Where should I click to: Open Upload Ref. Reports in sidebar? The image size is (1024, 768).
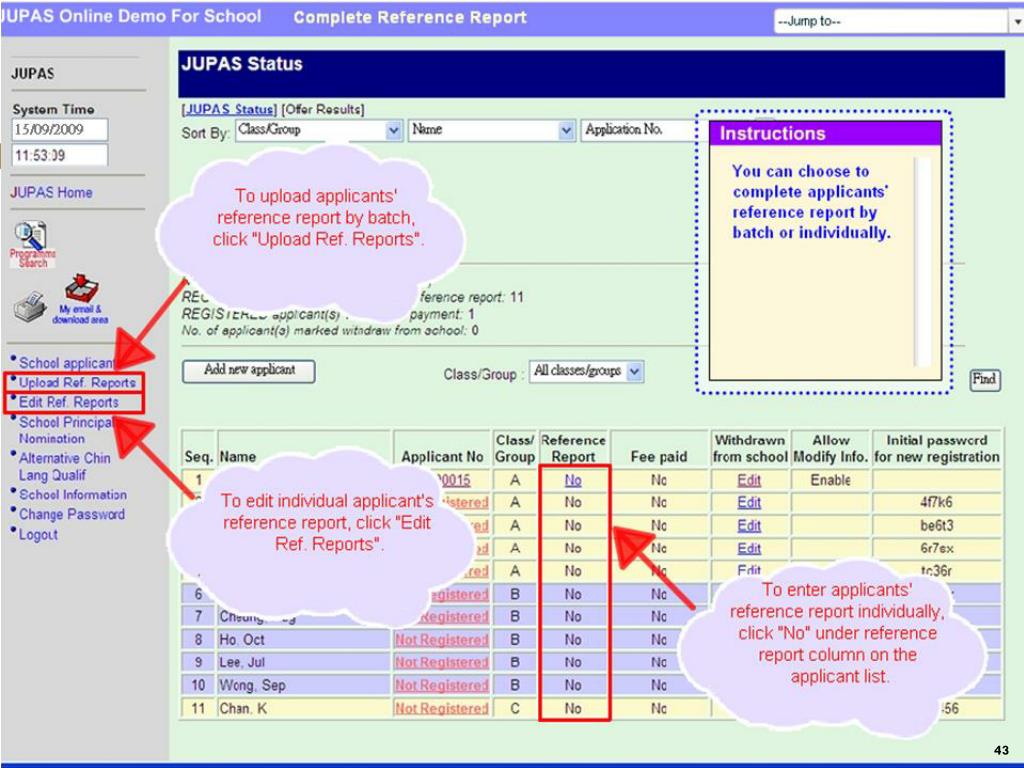pyautogui.click(x=77, y=383)
